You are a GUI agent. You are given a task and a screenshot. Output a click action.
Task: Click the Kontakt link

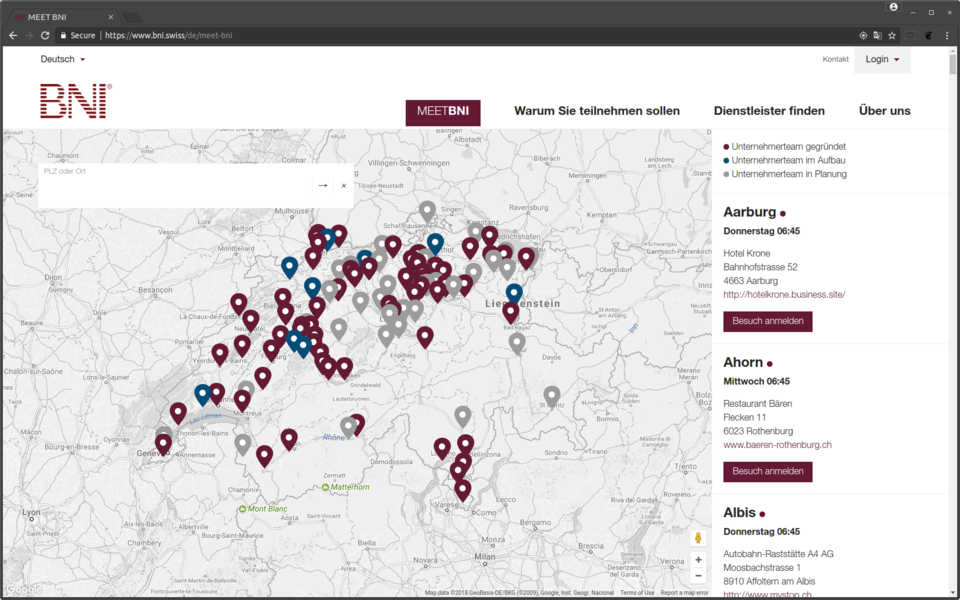(x=835, y=59)
